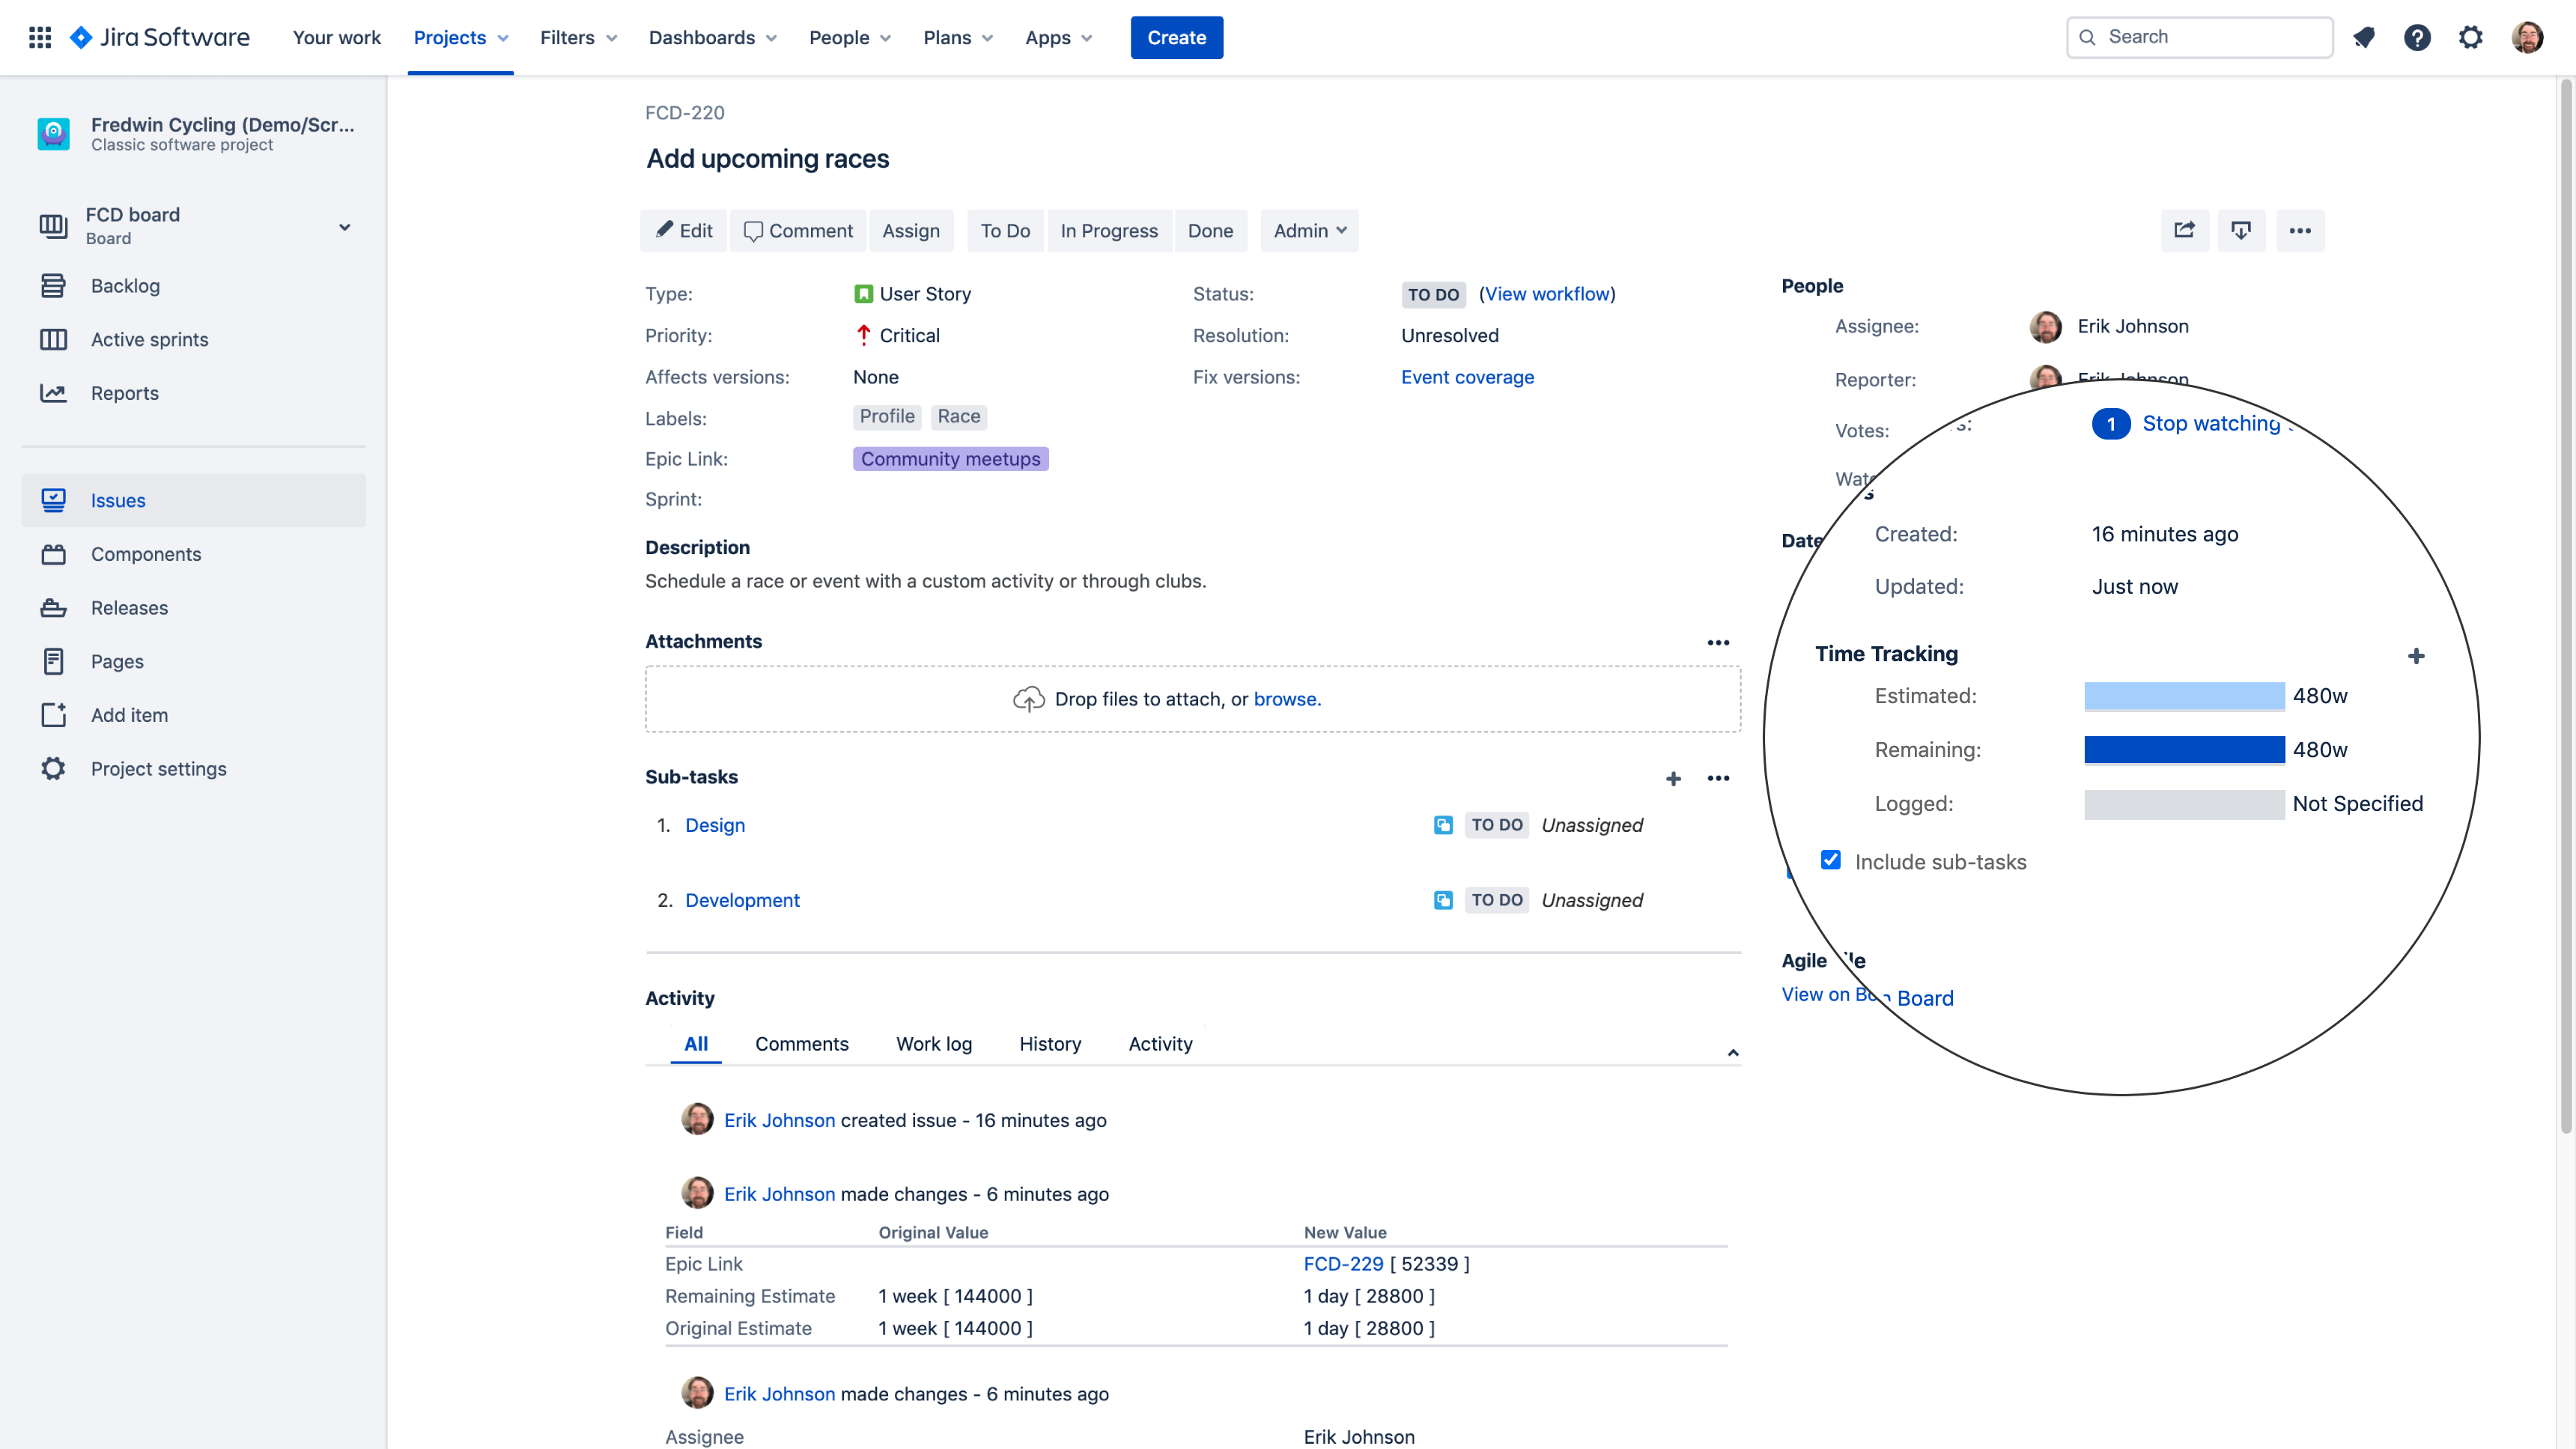
Task: Open the Design sub-task
Action: click(714, 825)
